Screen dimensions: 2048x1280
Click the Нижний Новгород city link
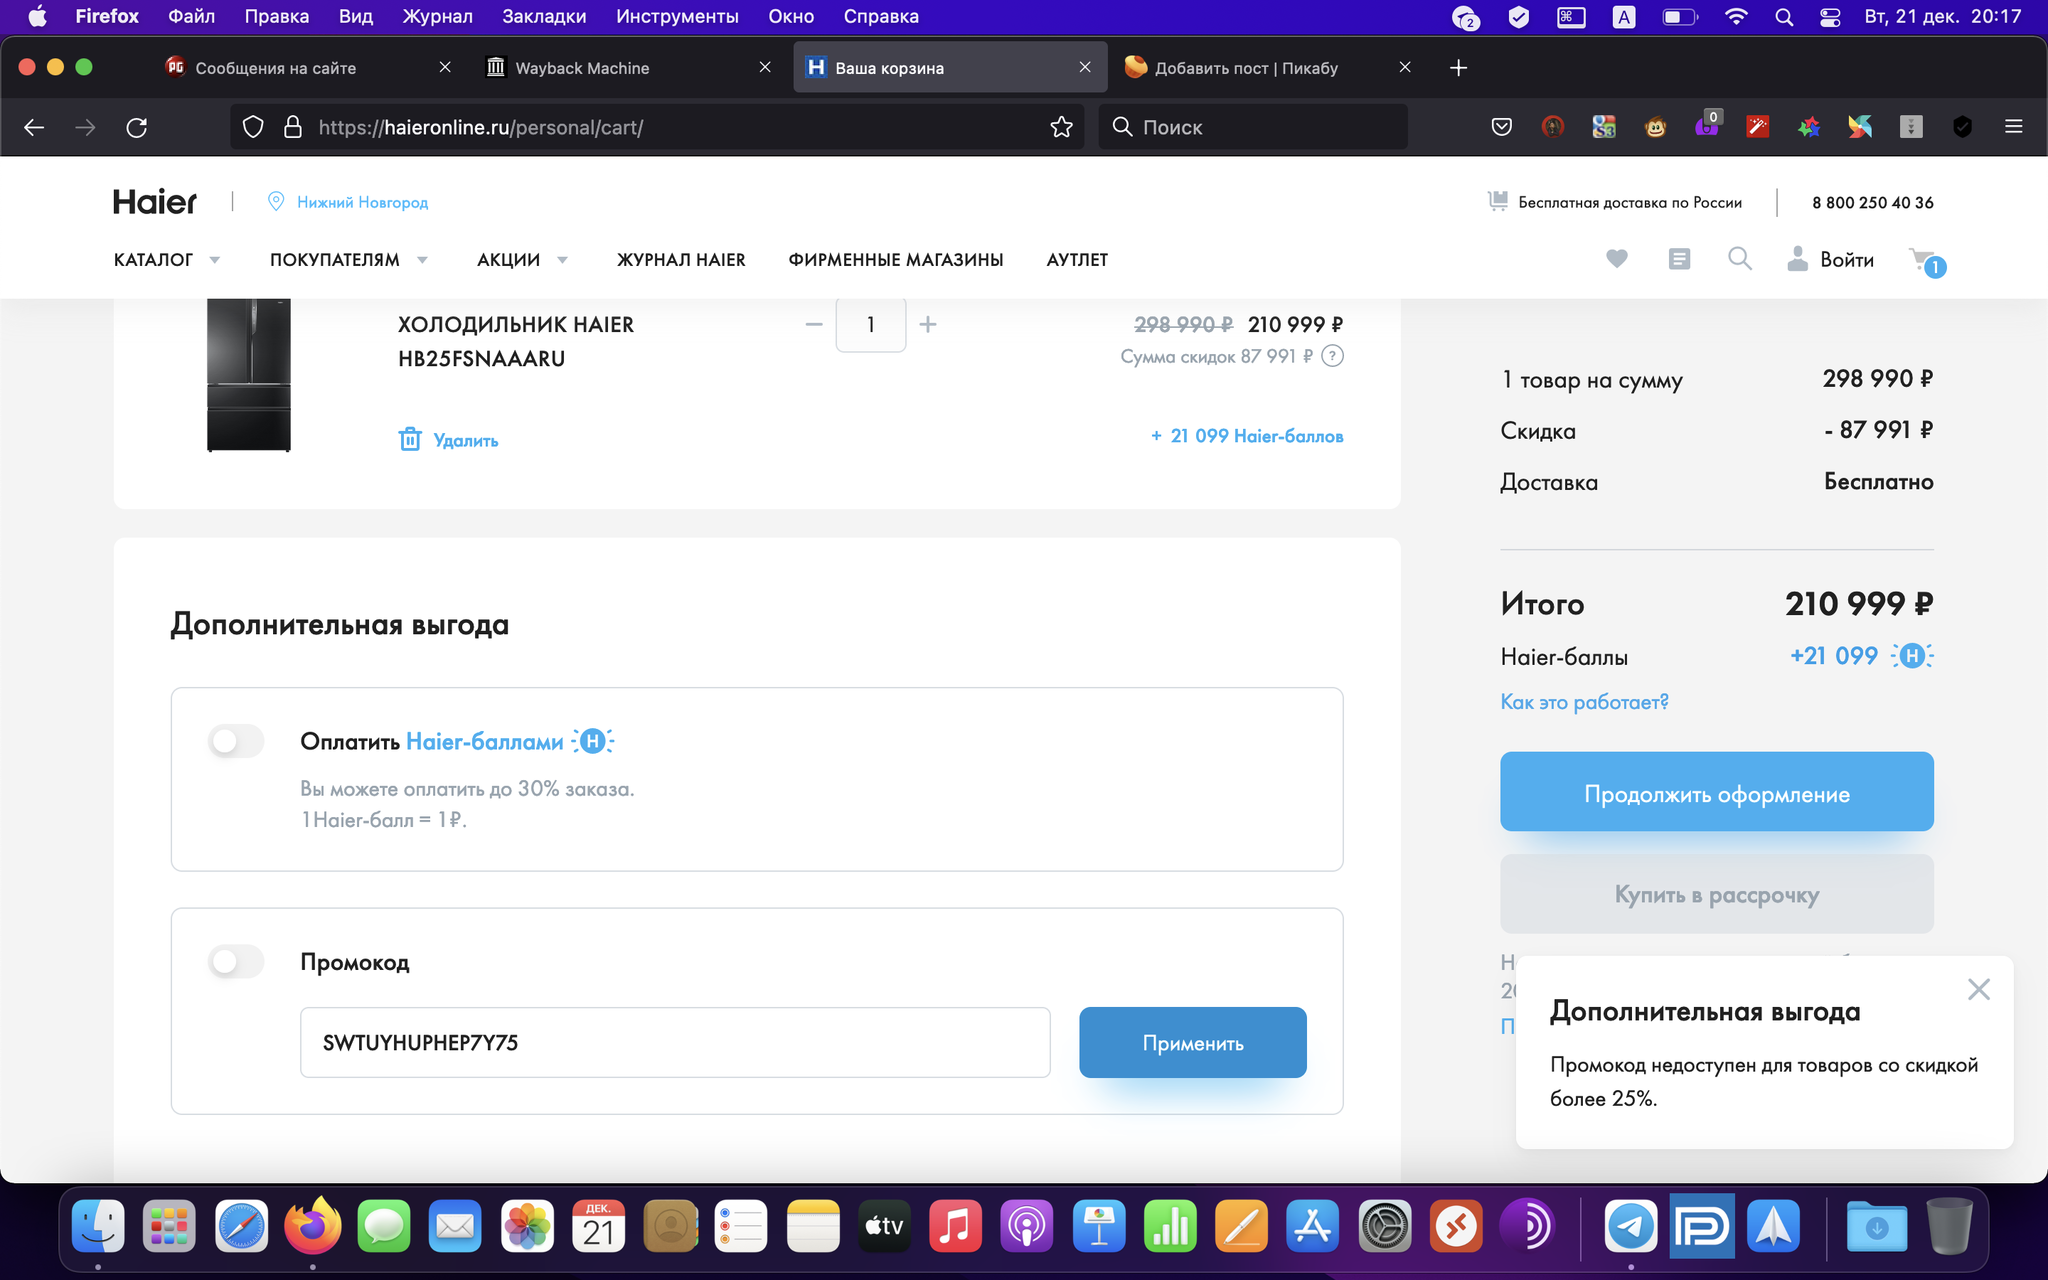click(x=362, y=202)
